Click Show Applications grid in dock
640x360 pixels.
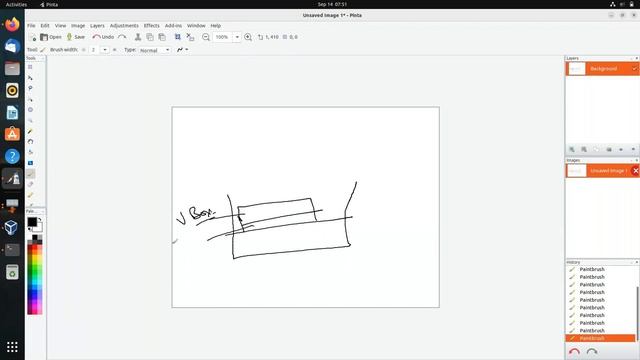point(12,347)
